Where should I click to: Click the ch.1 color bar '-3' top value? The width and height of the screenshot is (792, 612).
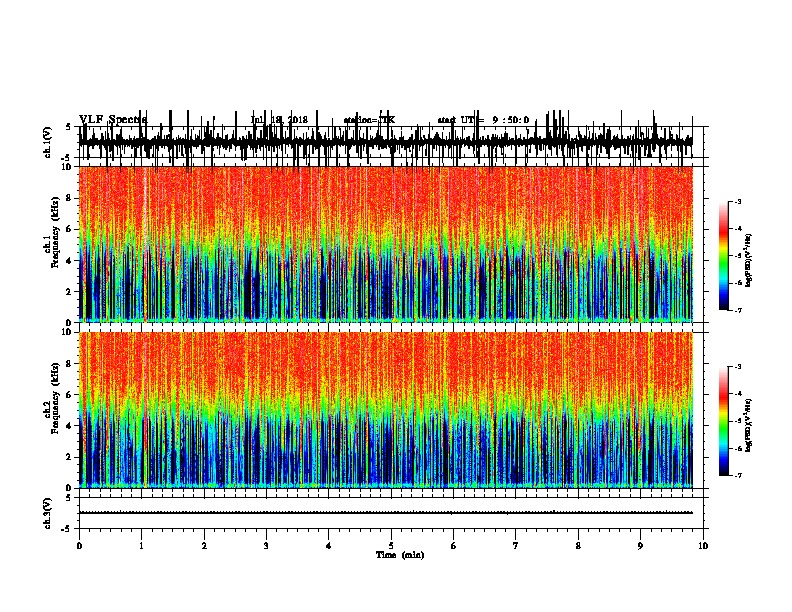[x=737, y=202]
